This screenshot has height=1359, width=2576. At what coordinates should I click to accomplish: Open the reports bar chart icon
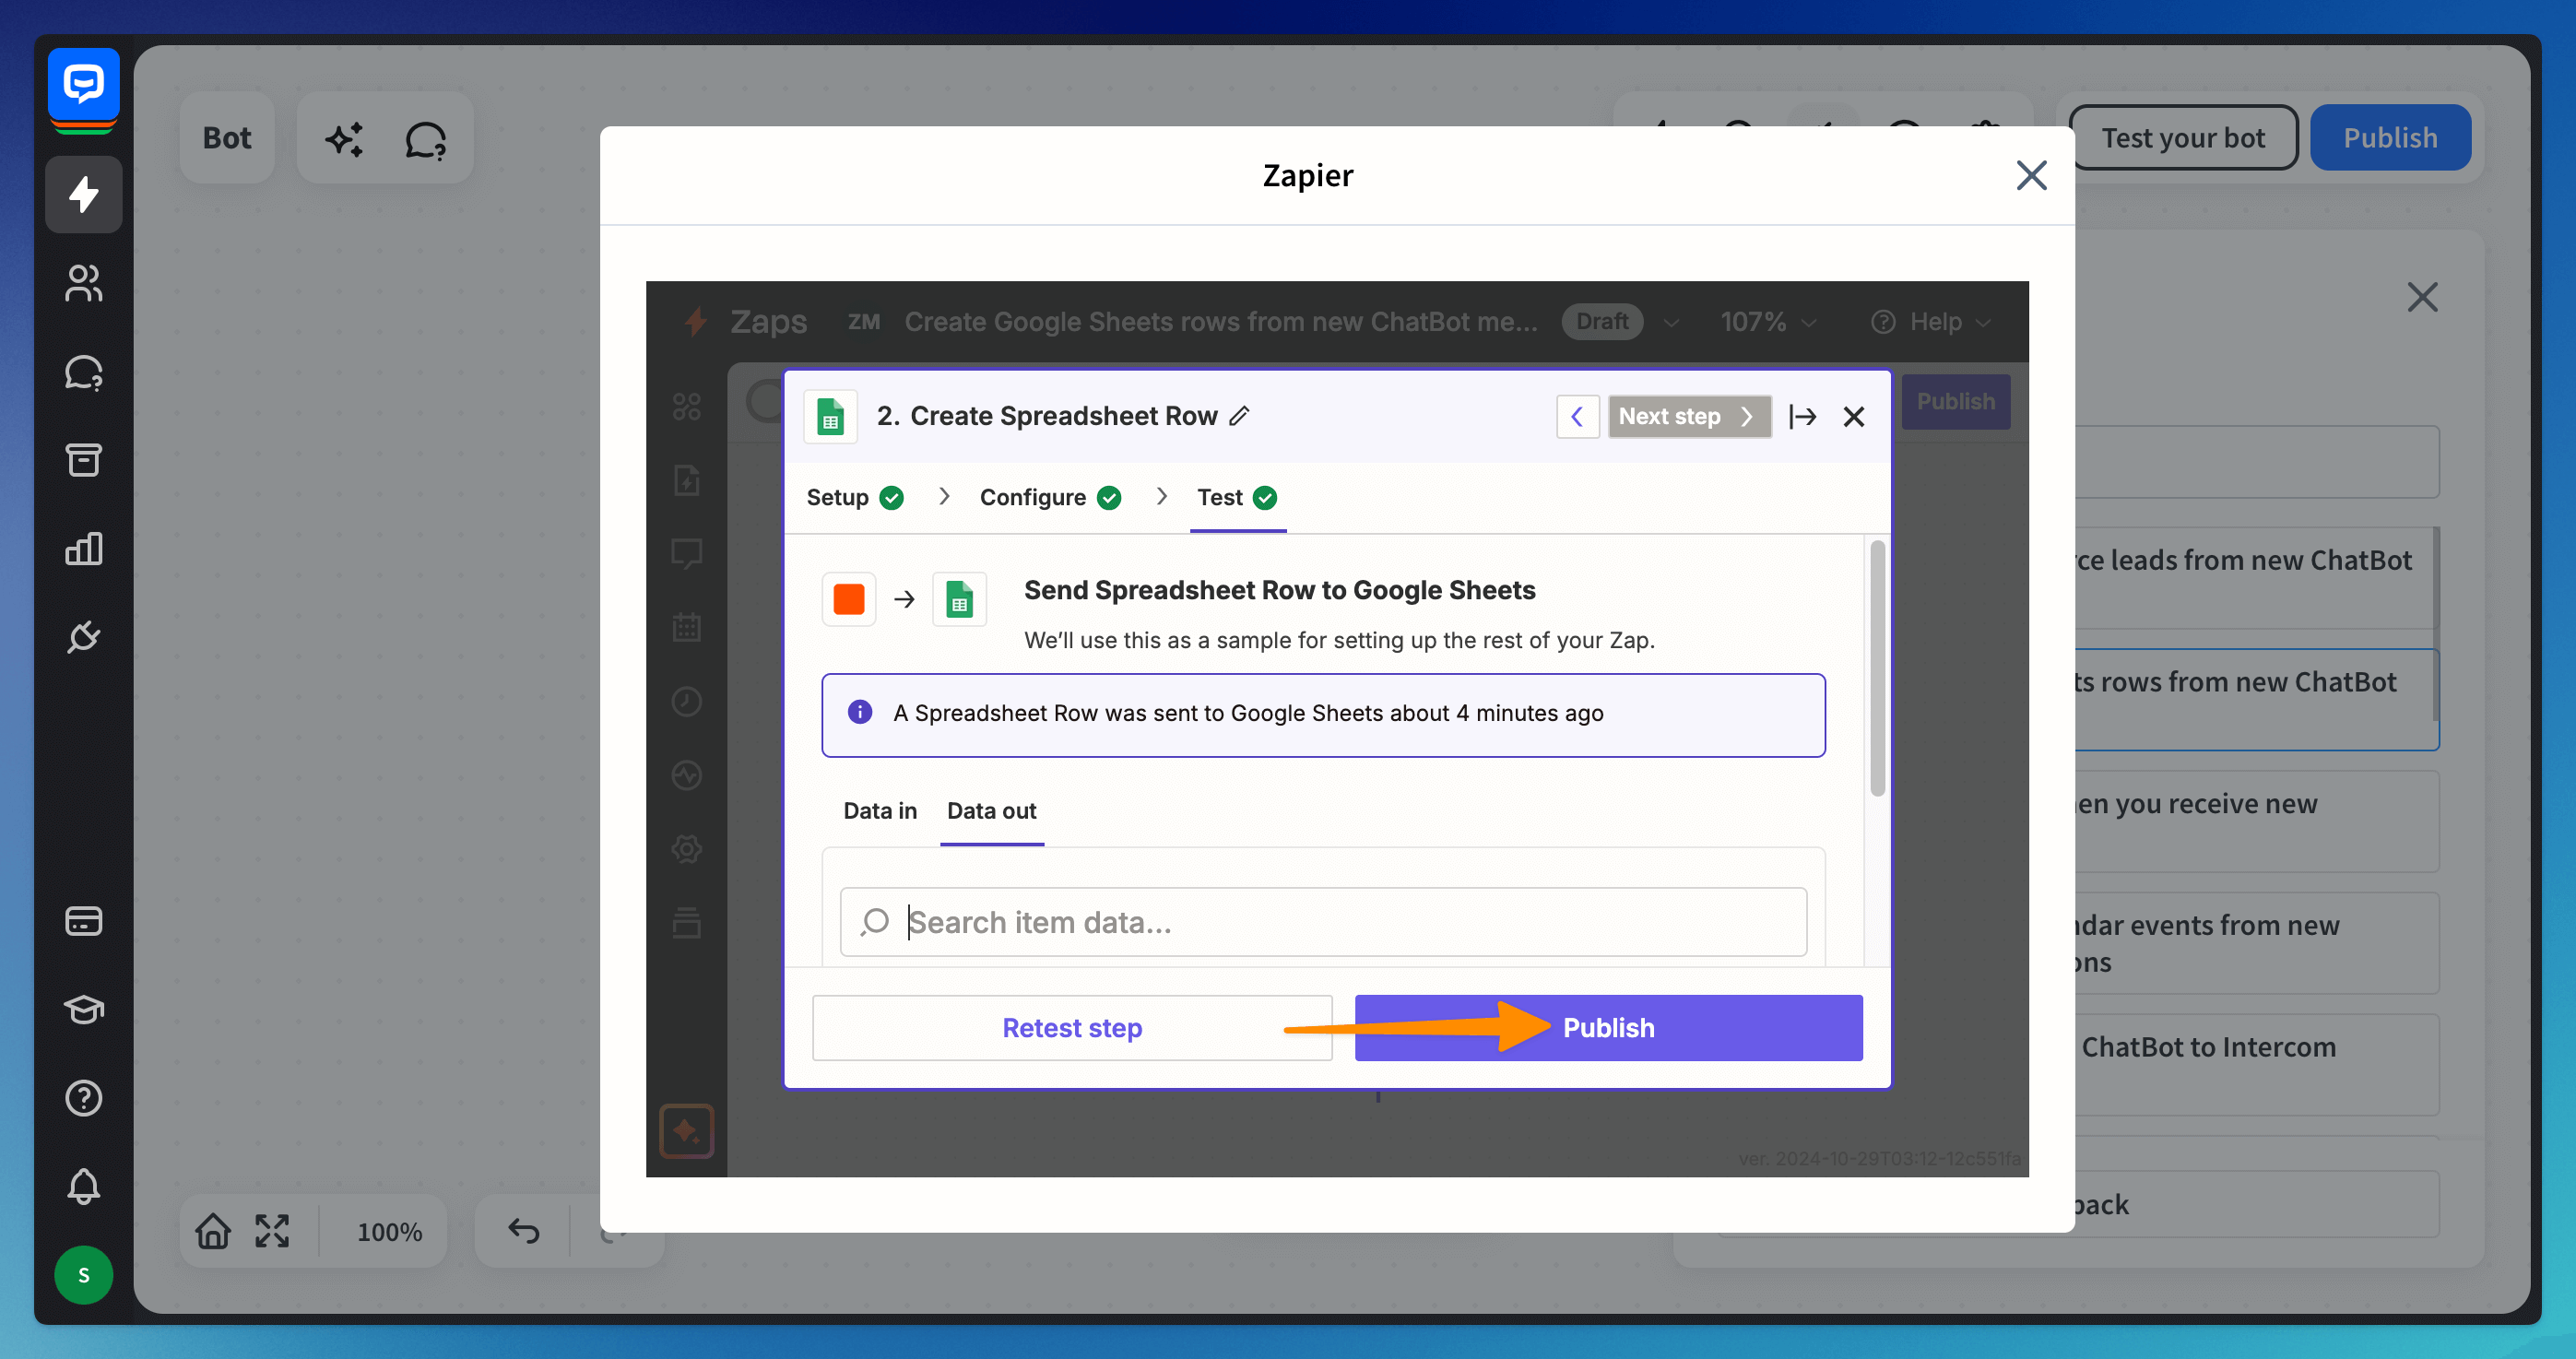(x=83, y=548)
